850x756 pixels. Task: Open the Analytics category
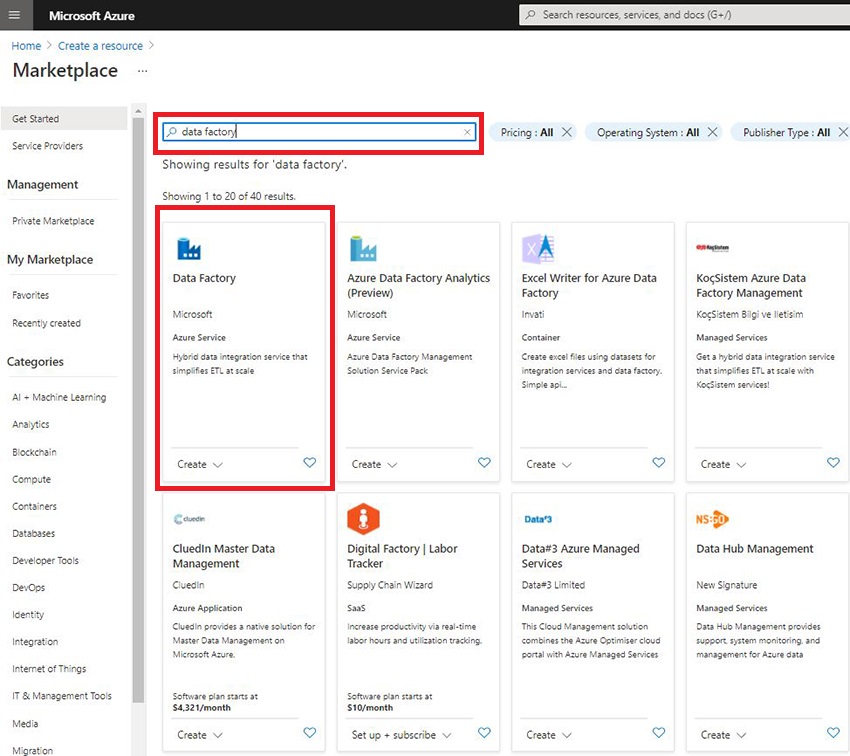coord(31,425)
